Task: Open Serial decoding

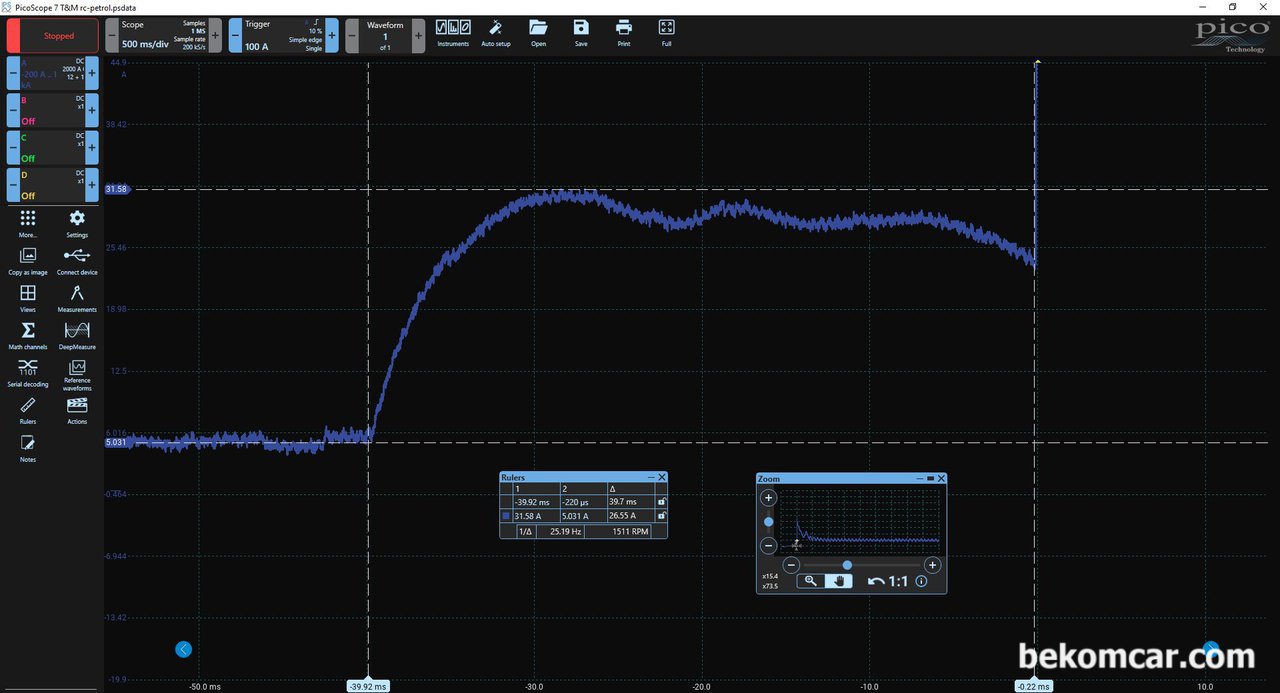Action: coord(28,372)
